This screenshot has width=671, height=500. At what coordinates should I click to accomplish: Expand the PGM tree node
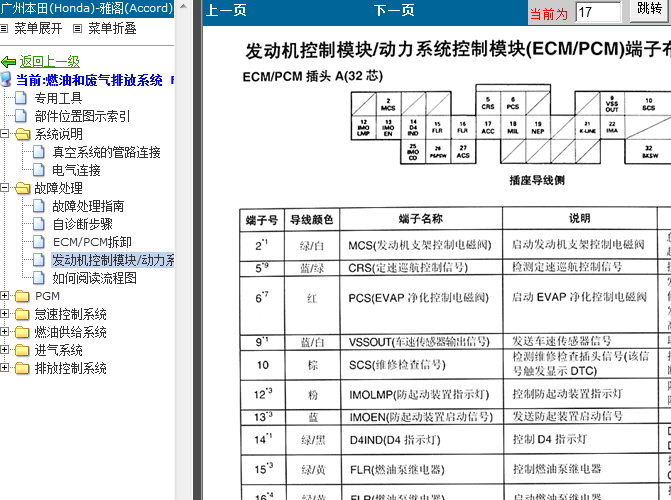[4, 296]
